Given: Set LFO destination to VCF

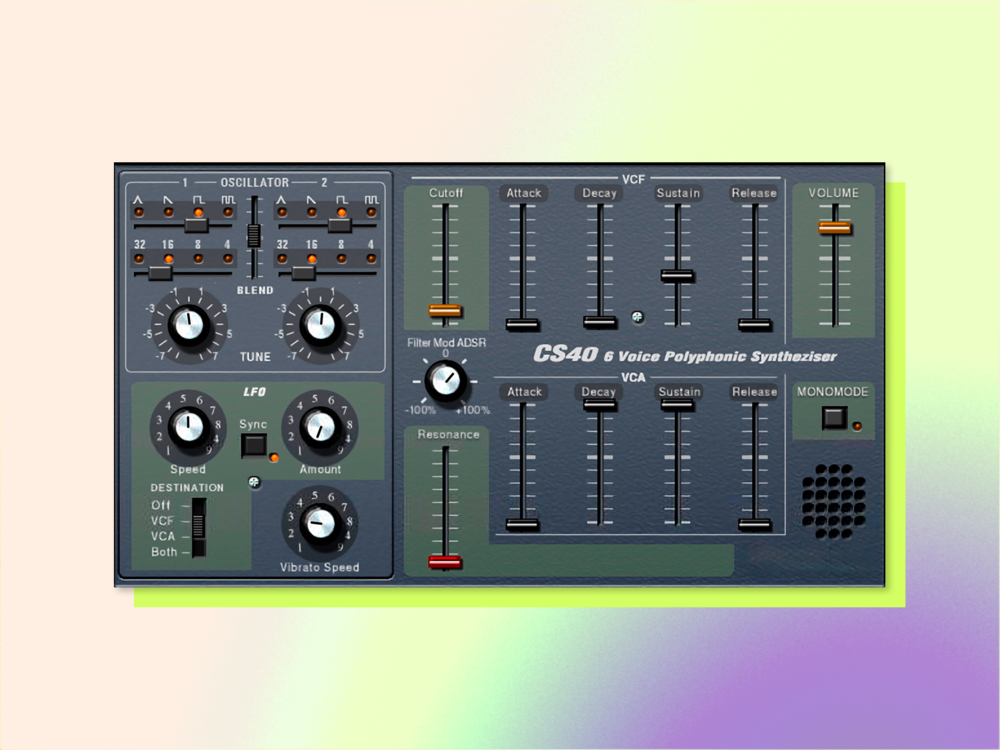Looking at the screenshot, I should coord(162,520).
